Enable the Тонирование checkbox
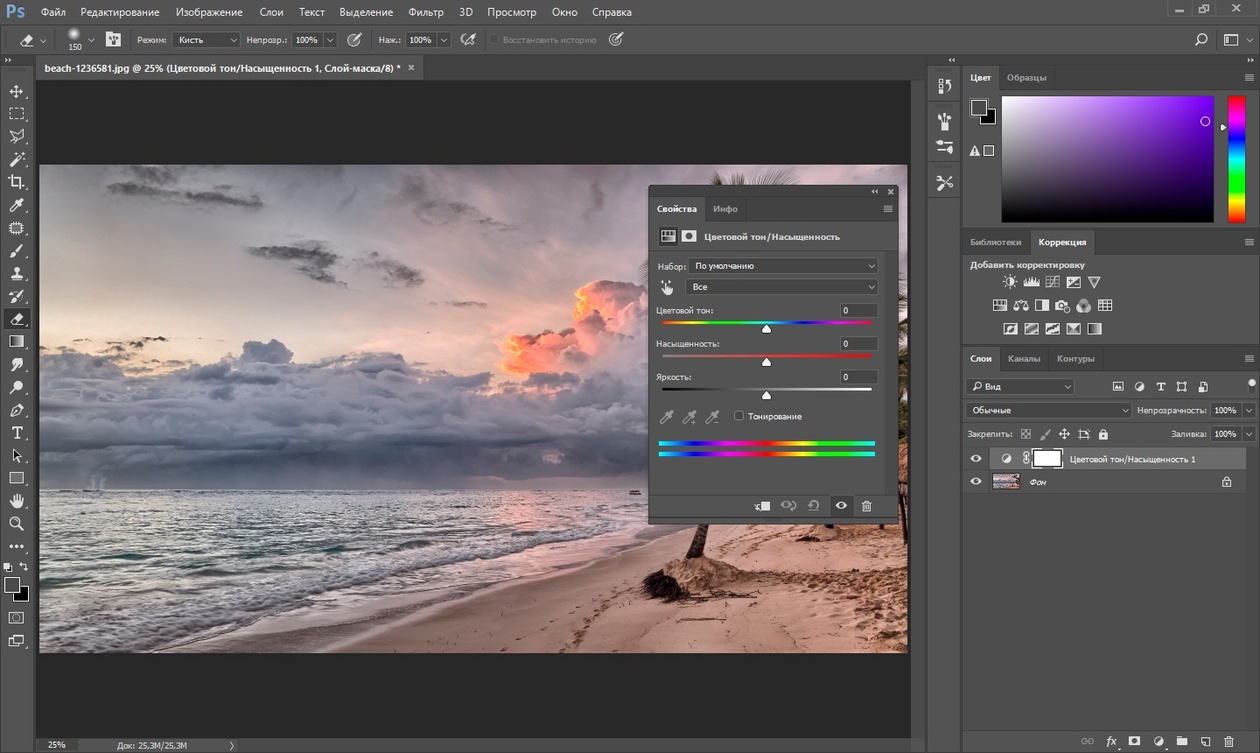This screenshot has height=753, width=1260. (739, 416)
